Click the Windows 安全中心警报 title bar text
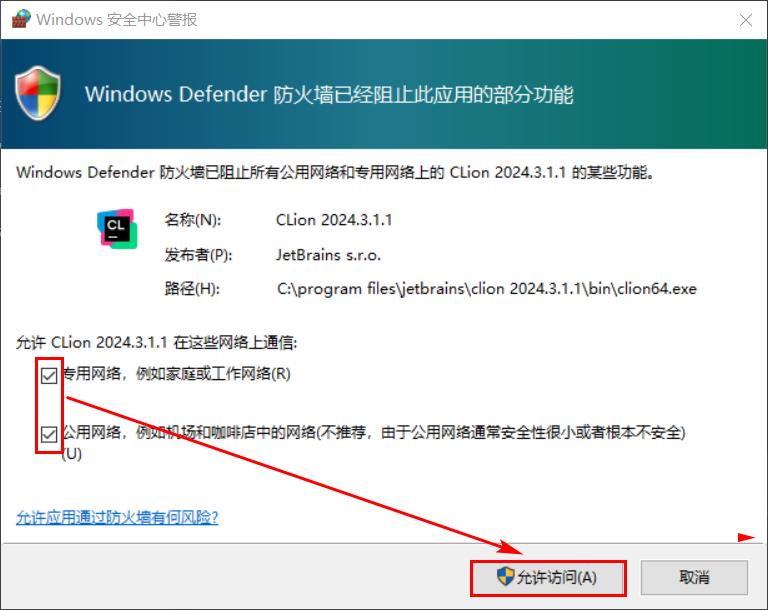 pos(117,20)
